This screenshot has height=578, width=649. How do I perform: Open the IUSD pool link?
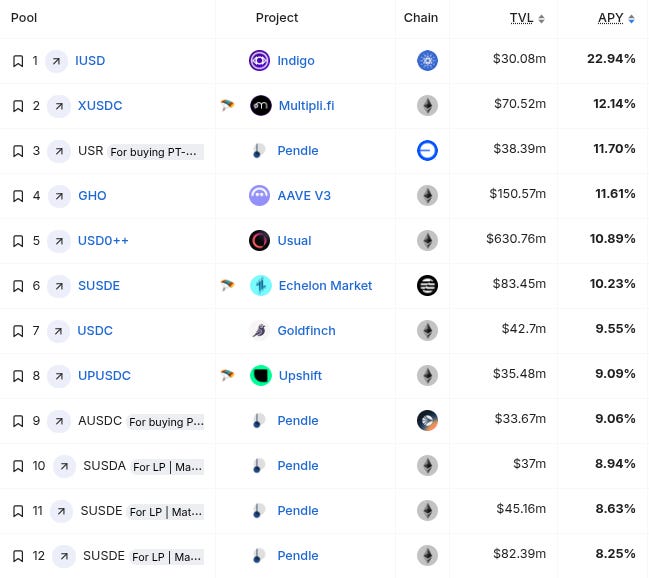coord(90,61)
